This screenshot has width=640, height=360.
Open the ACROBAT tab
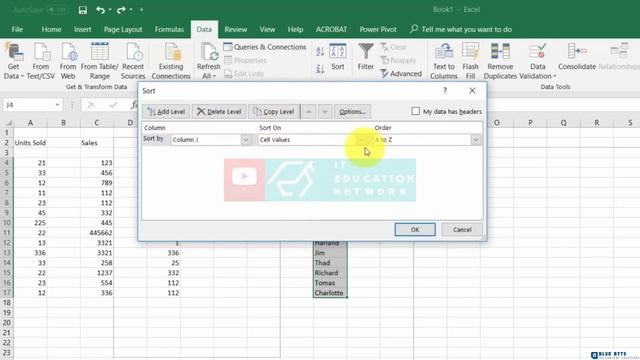(331, 29)
